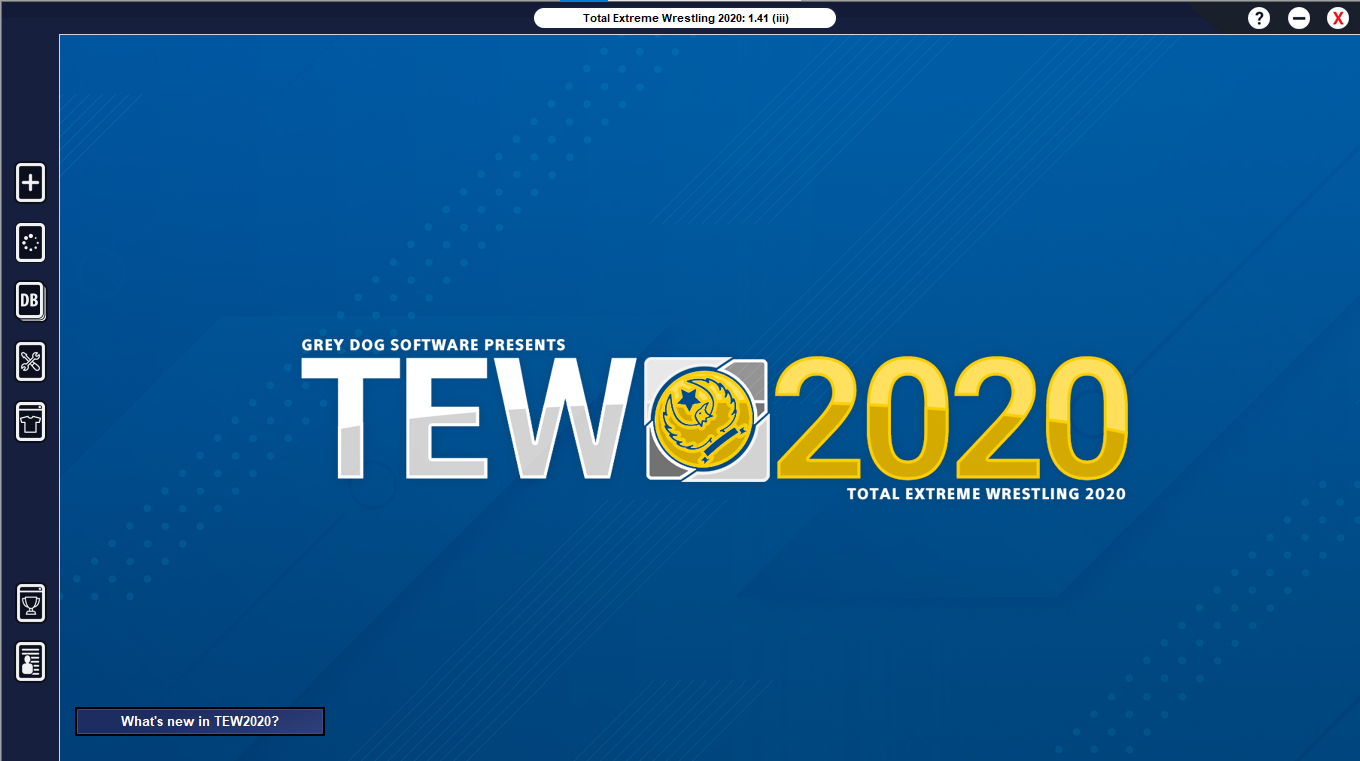The image size is (1360, 761).
Task: Open the load game dotted-circle icon
Action: tap(31, 243)
